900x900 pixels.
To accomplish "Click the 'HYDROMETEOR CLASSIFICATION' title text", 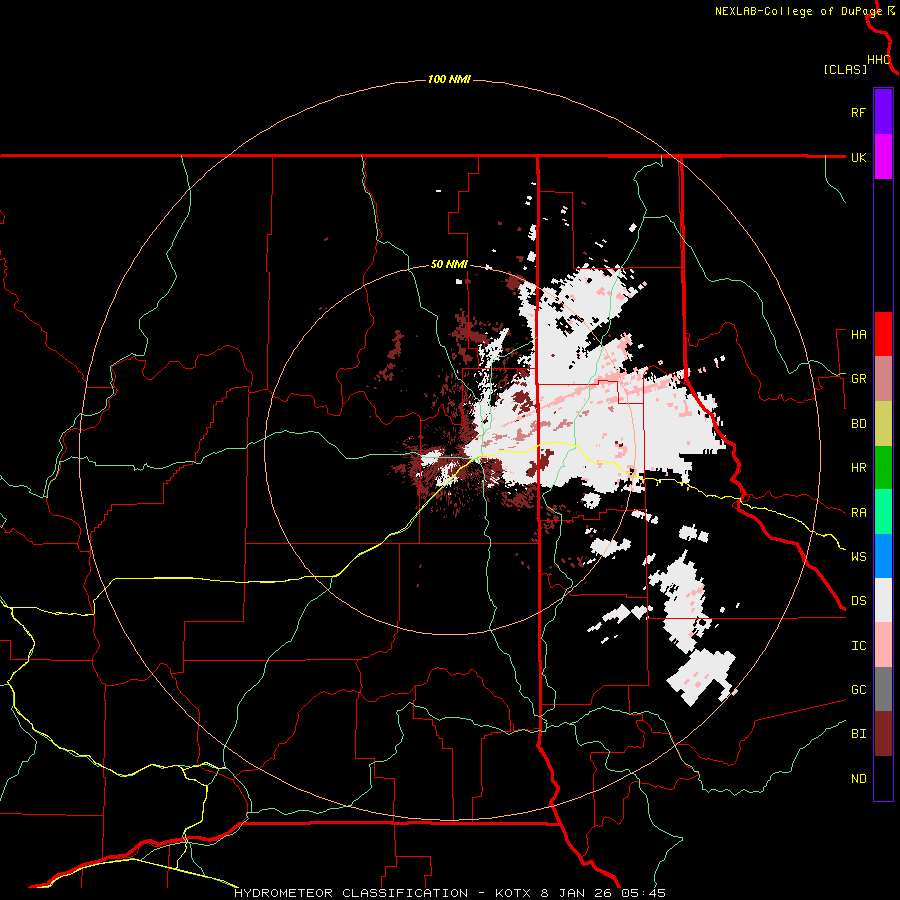I will click(x=351, y=893).
